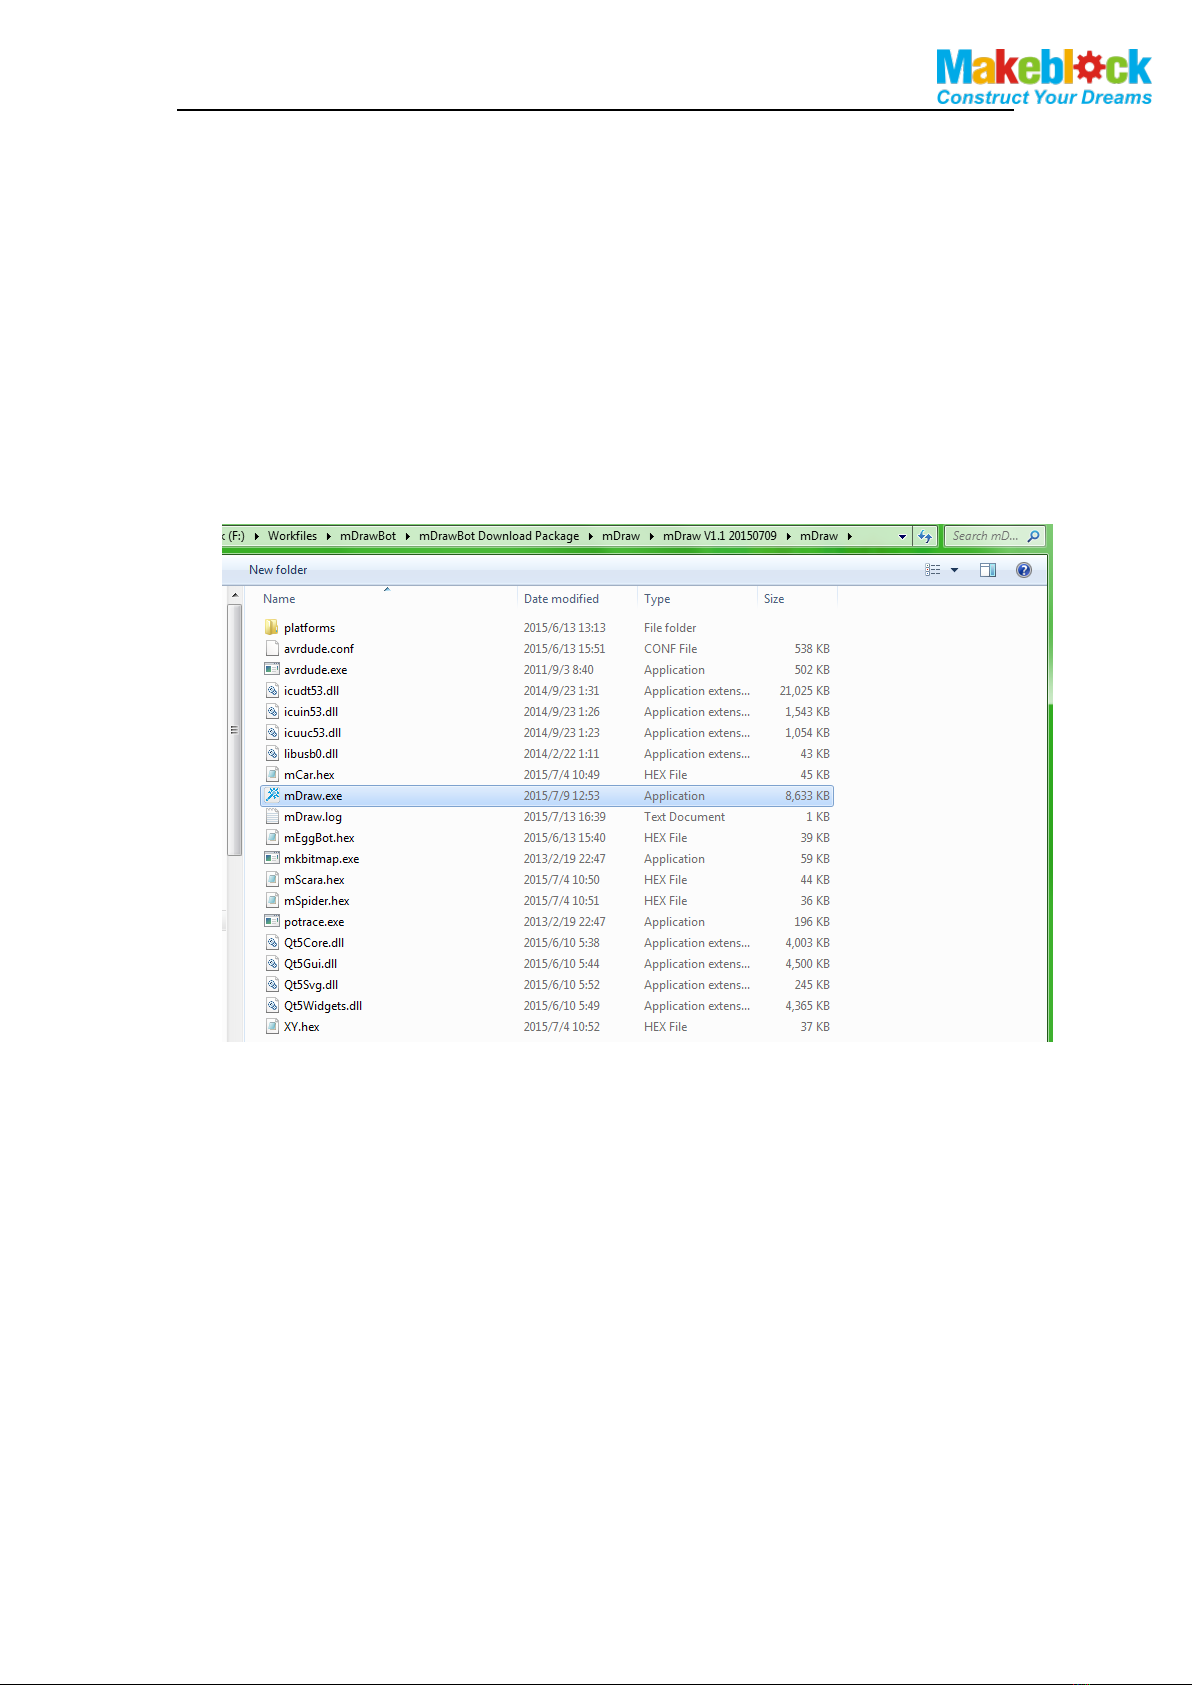This screenshot has height=1685, width=1192.
Task: Click the file list vertical scrollbar thumb
Action: point(235,730)
